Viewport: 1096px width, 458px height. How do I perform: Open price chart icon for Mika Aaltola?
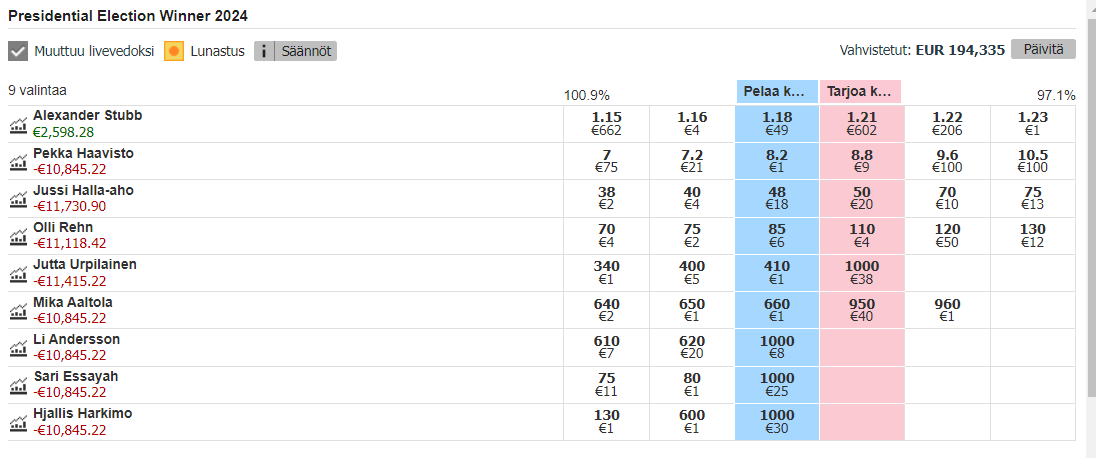coord(17,311)
